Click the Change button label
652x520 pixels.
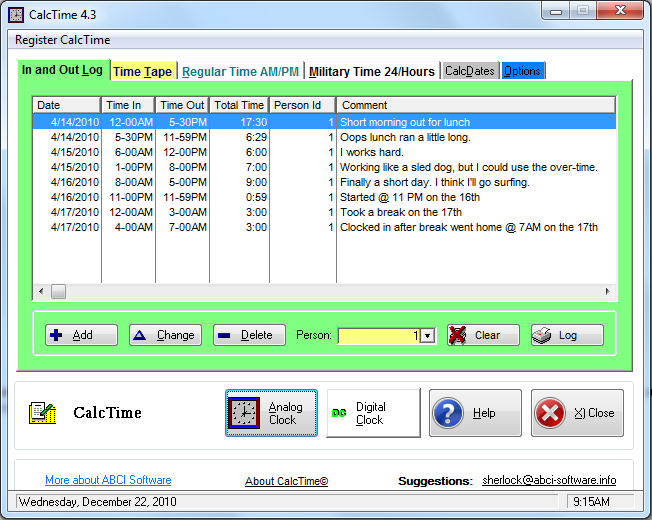175,335
